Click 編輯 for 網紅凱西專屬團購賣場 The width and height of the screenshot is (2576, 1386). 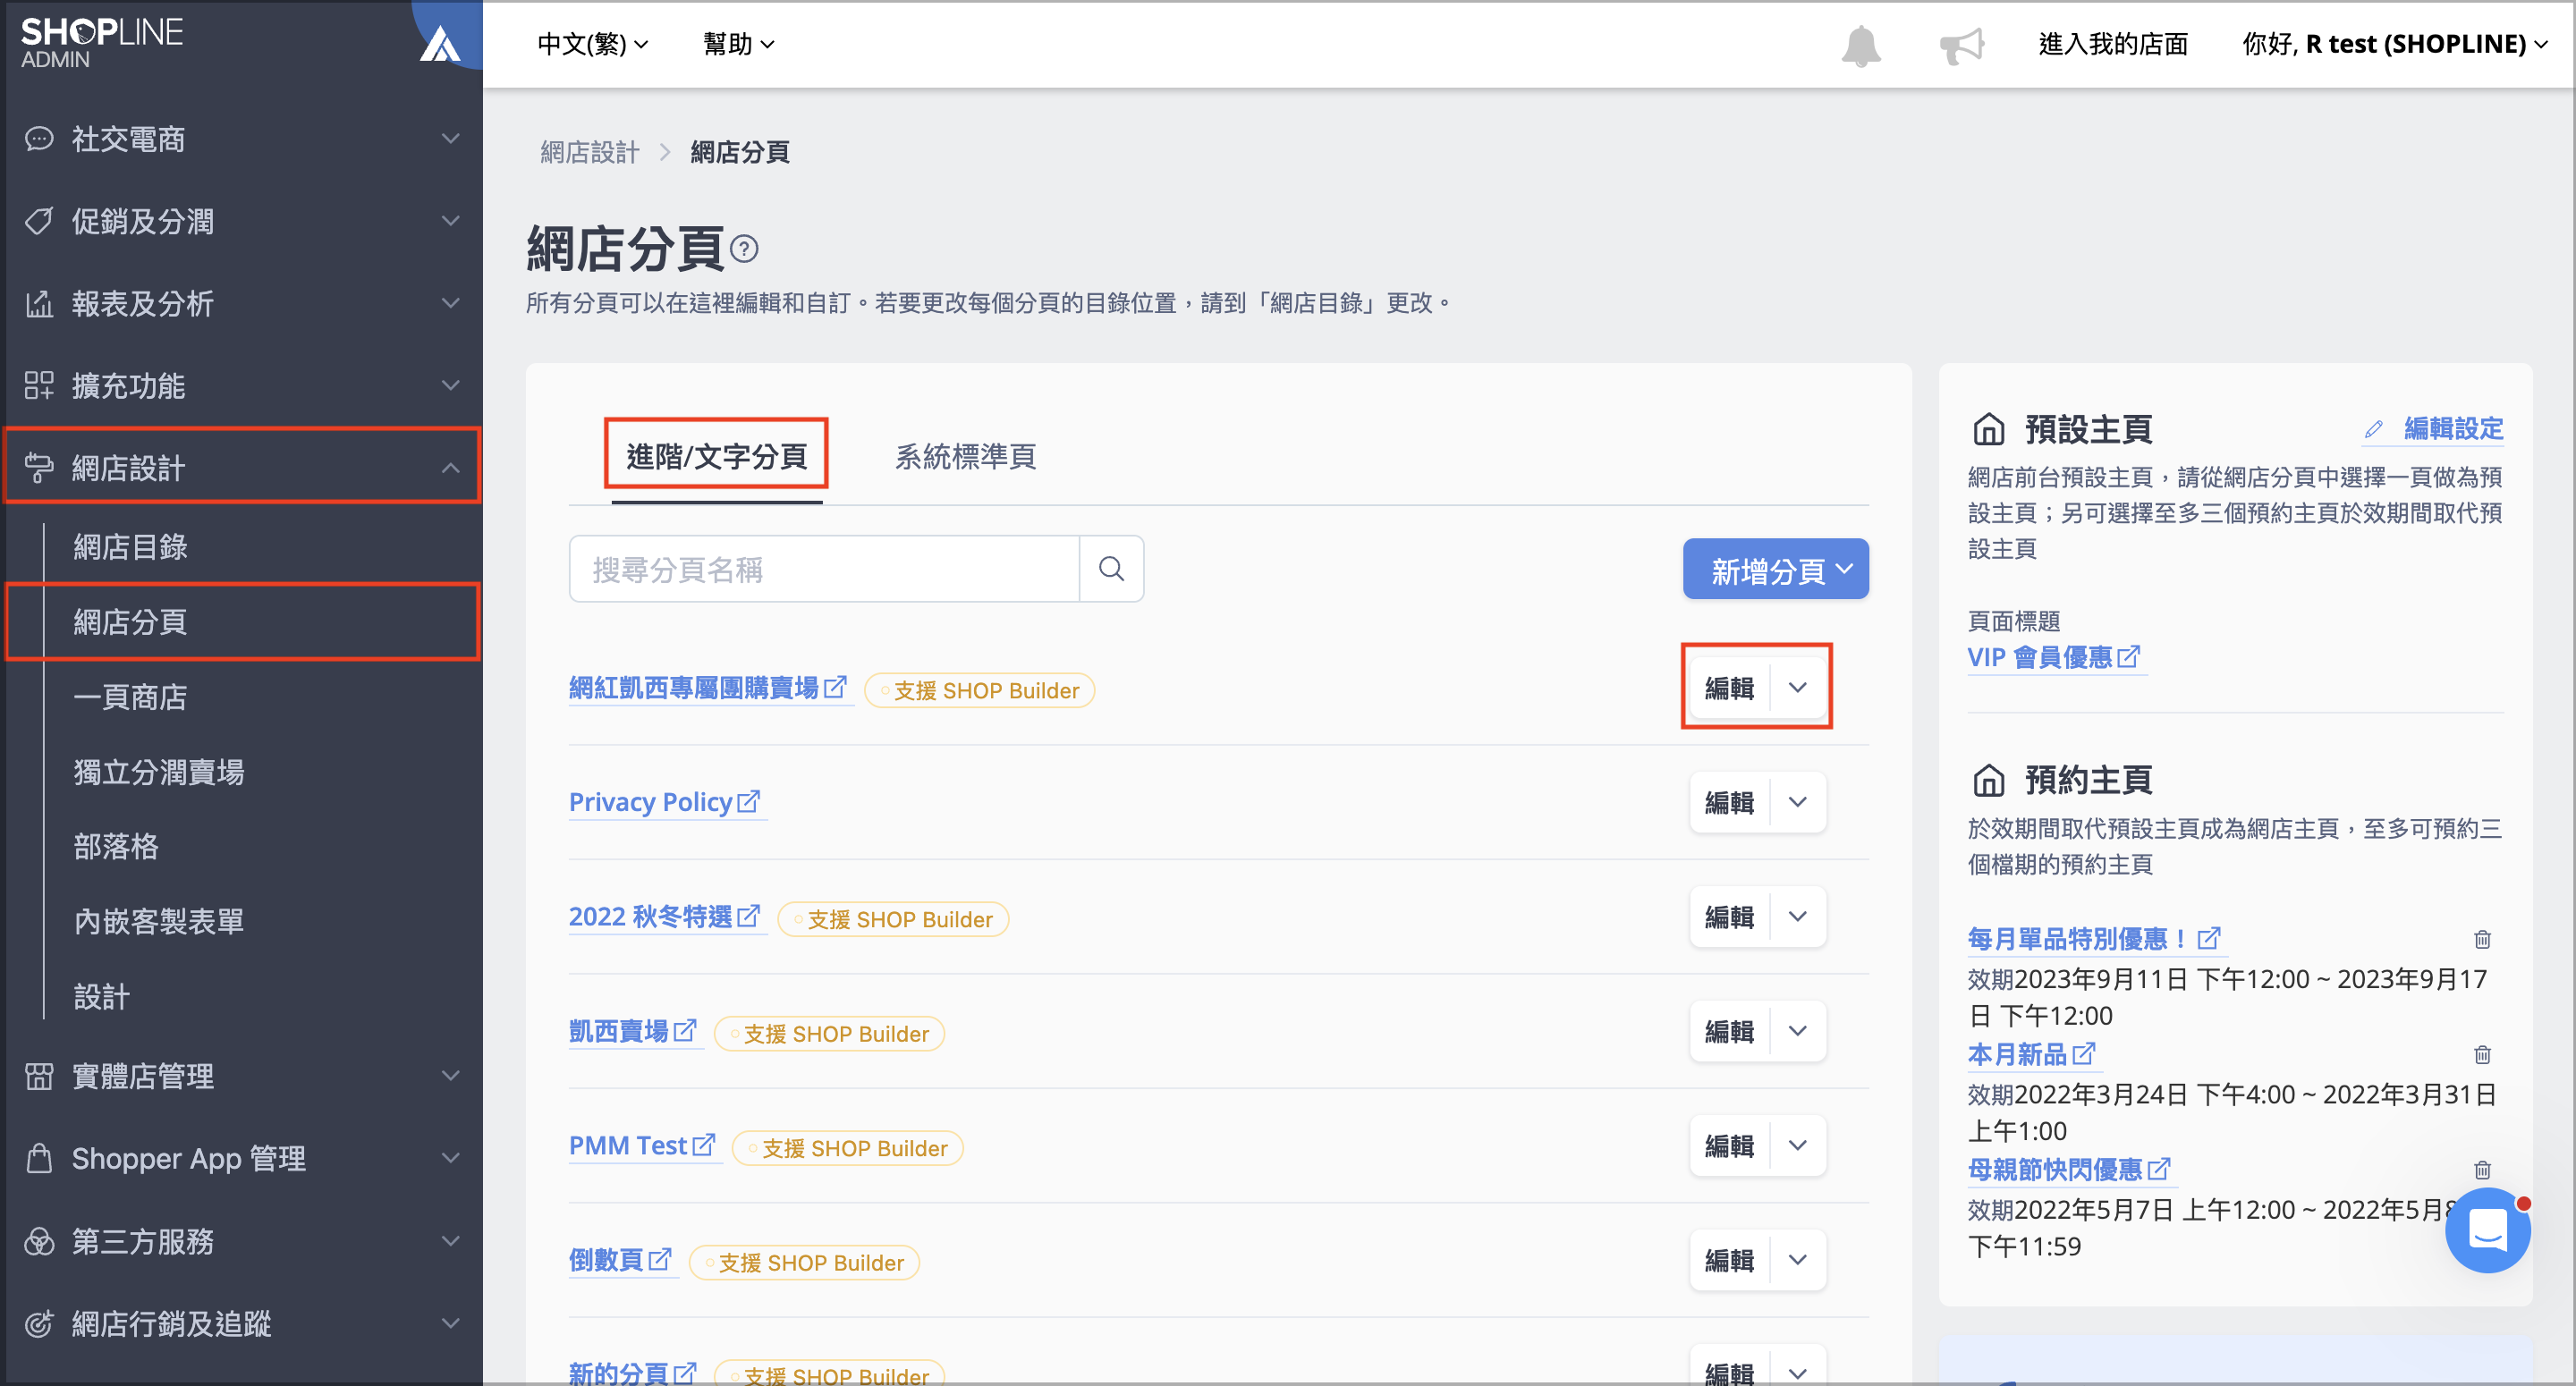point(1729,688)
